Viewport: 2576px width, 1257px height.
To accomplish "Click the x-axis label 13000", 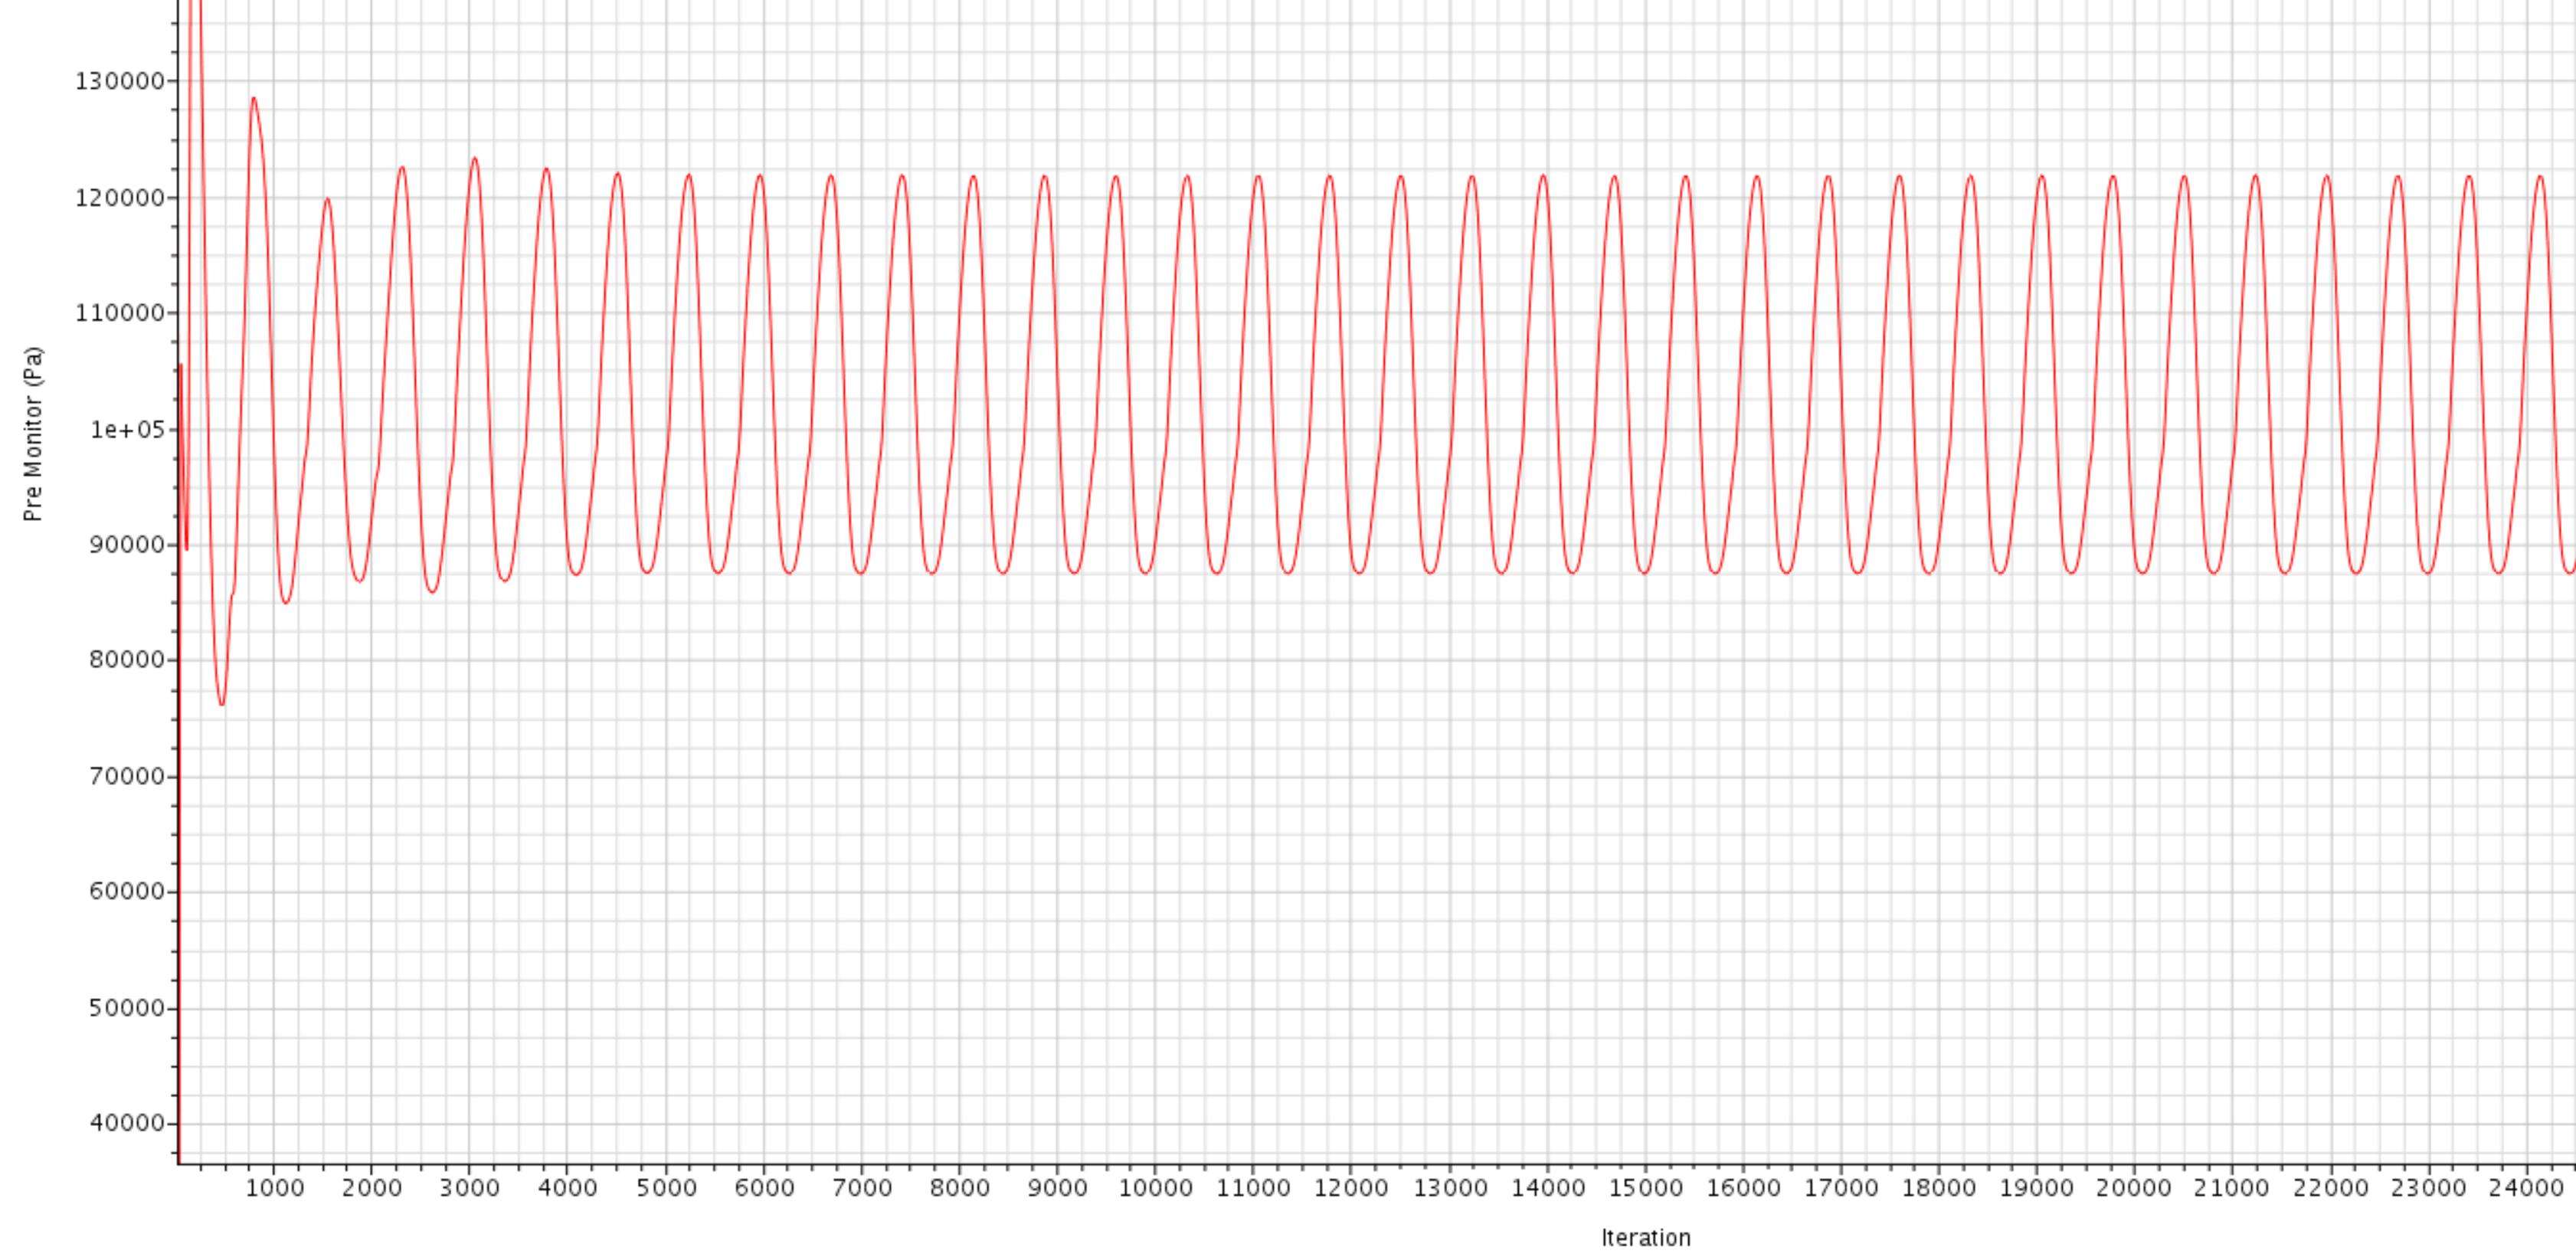I will [1451, 1189].
